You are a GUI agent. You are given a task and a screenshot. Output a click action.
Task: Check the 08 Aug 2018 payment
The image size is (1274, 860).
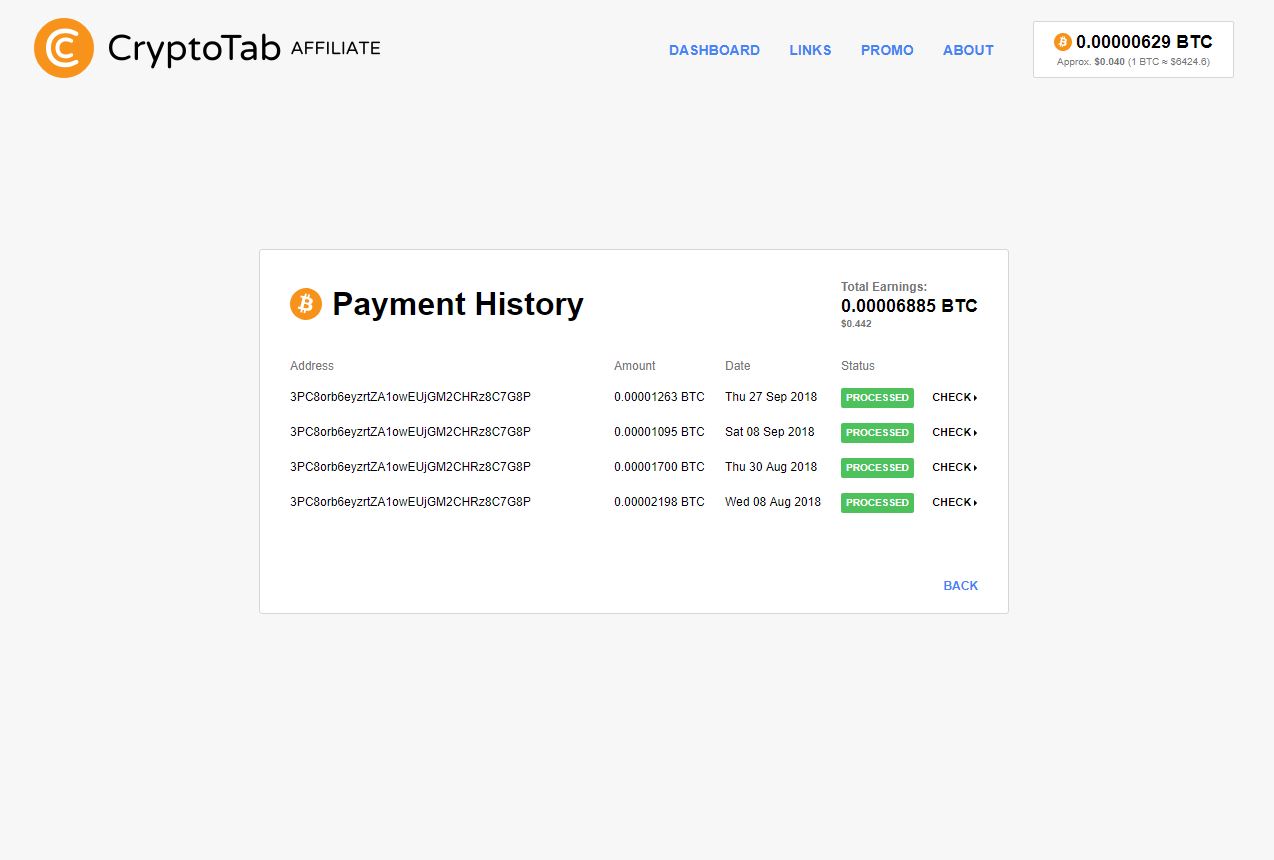point(954,503)
